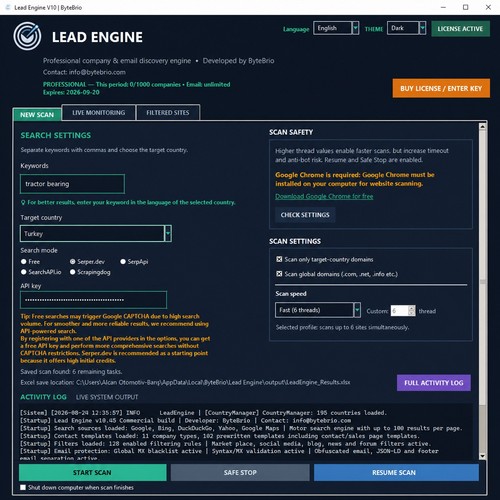Image resolution: width=500 pixels, height=500 pixels.
Task: Click the 'Expires: 2026-09-20' license text
Action: [x=71, y=92]
